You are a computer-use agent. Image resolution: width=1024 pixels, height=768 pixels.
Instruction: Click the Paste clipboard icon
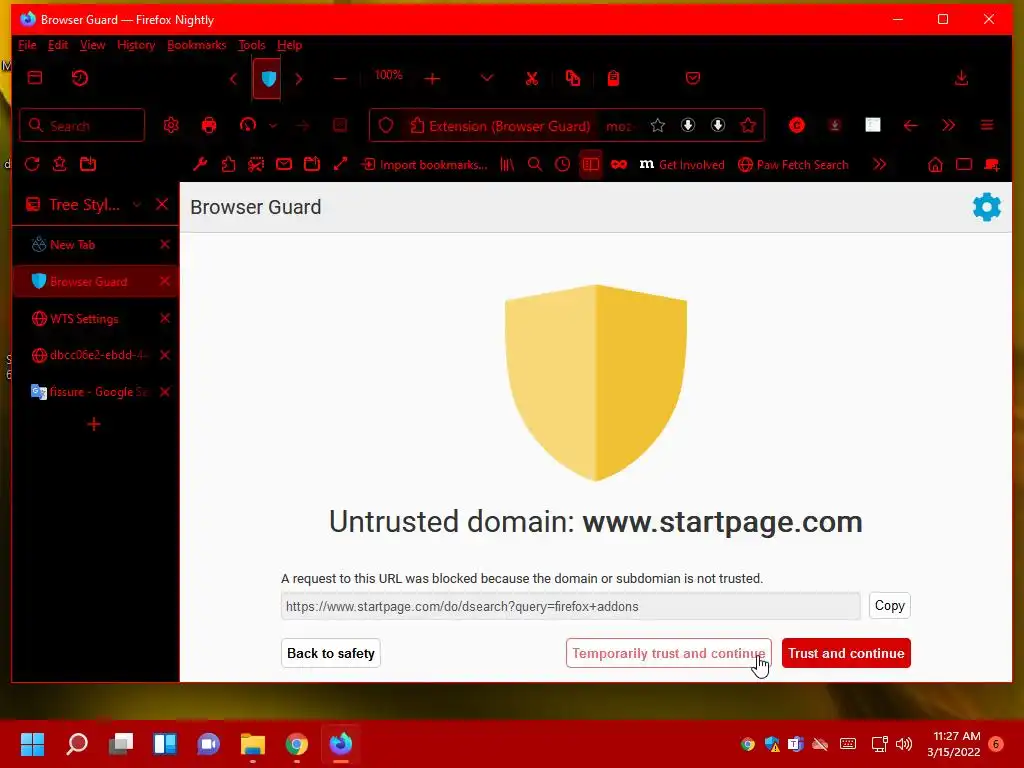pos(613,78)
